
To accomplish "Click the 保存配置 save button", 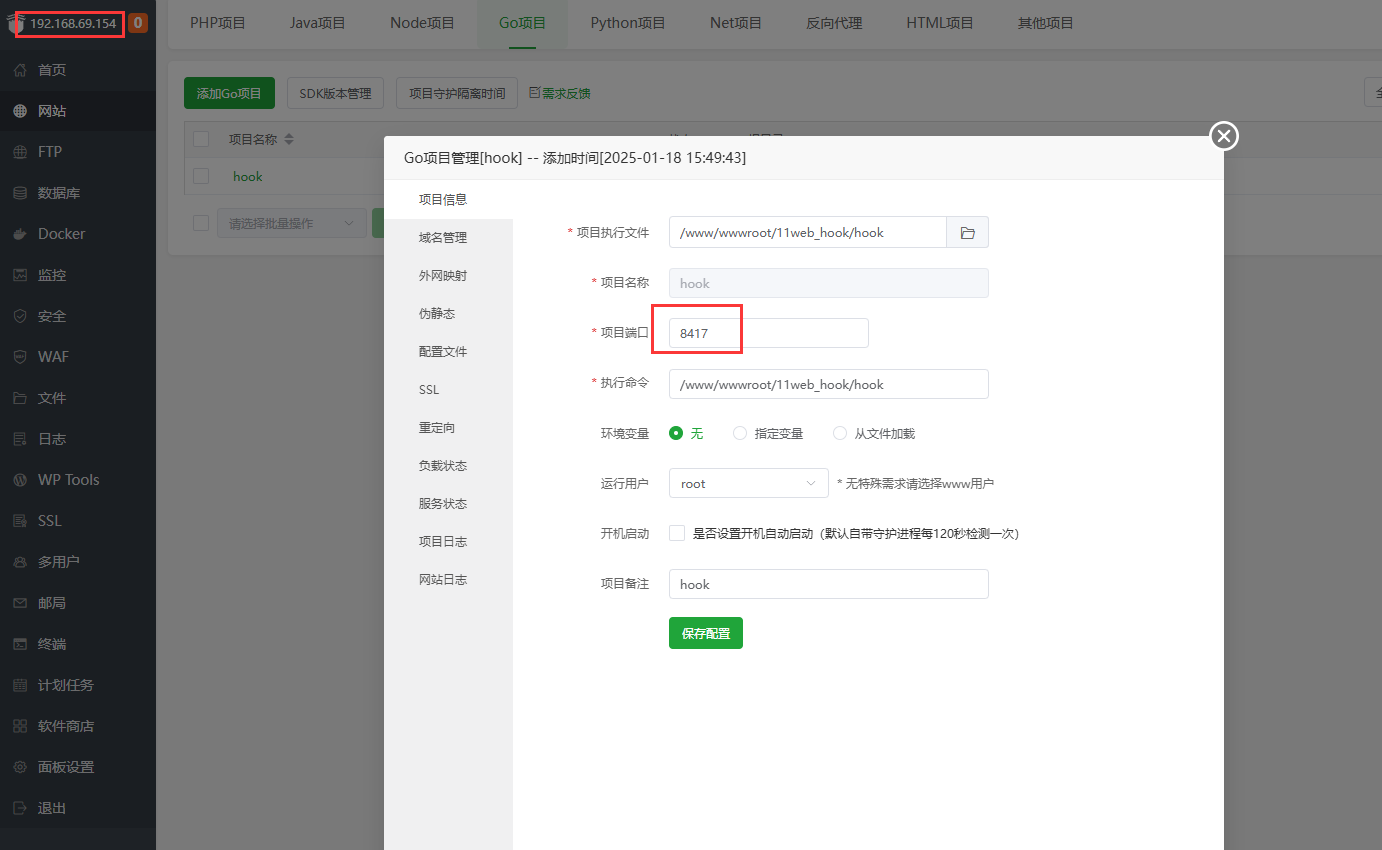I will click(x=706, y=633).
